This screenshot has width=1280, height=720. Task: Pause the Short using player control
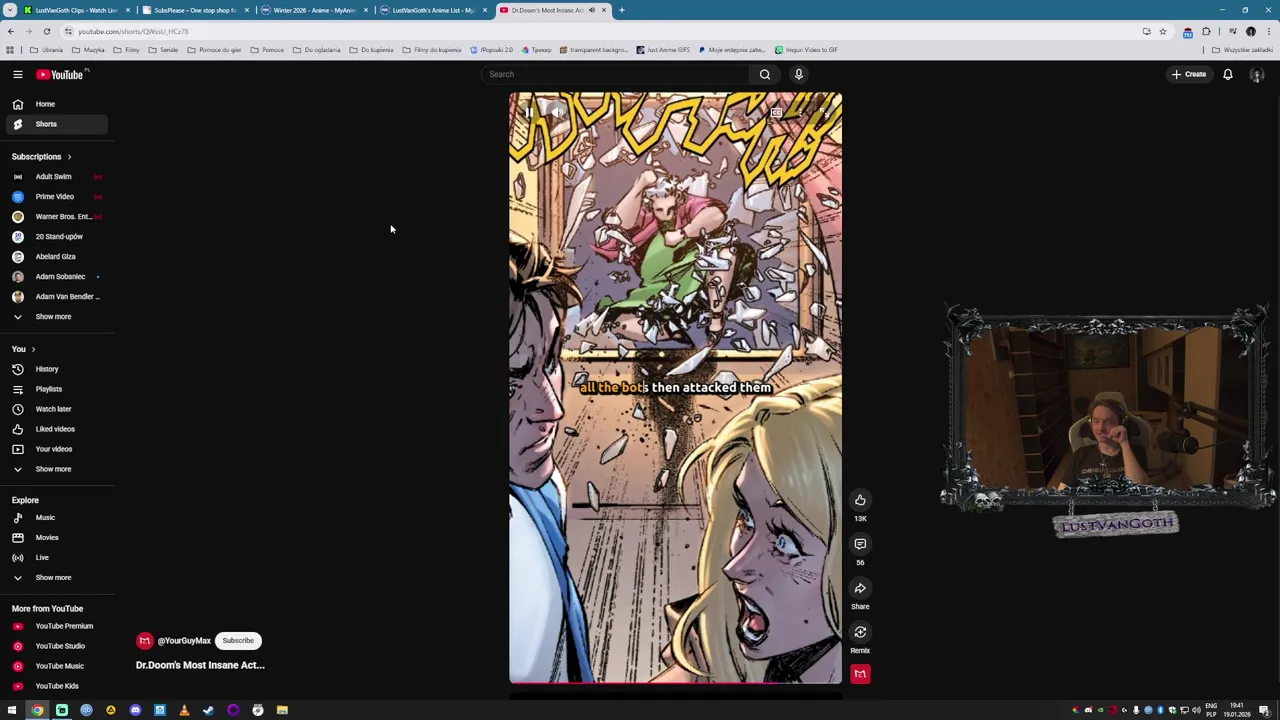pos(529,113)
